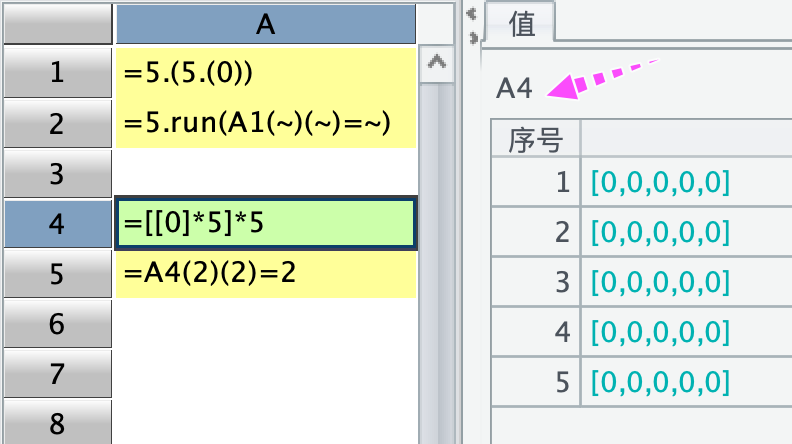Click row header 6
The width and height of the screenshot is (792, 444).
point(58,323)
